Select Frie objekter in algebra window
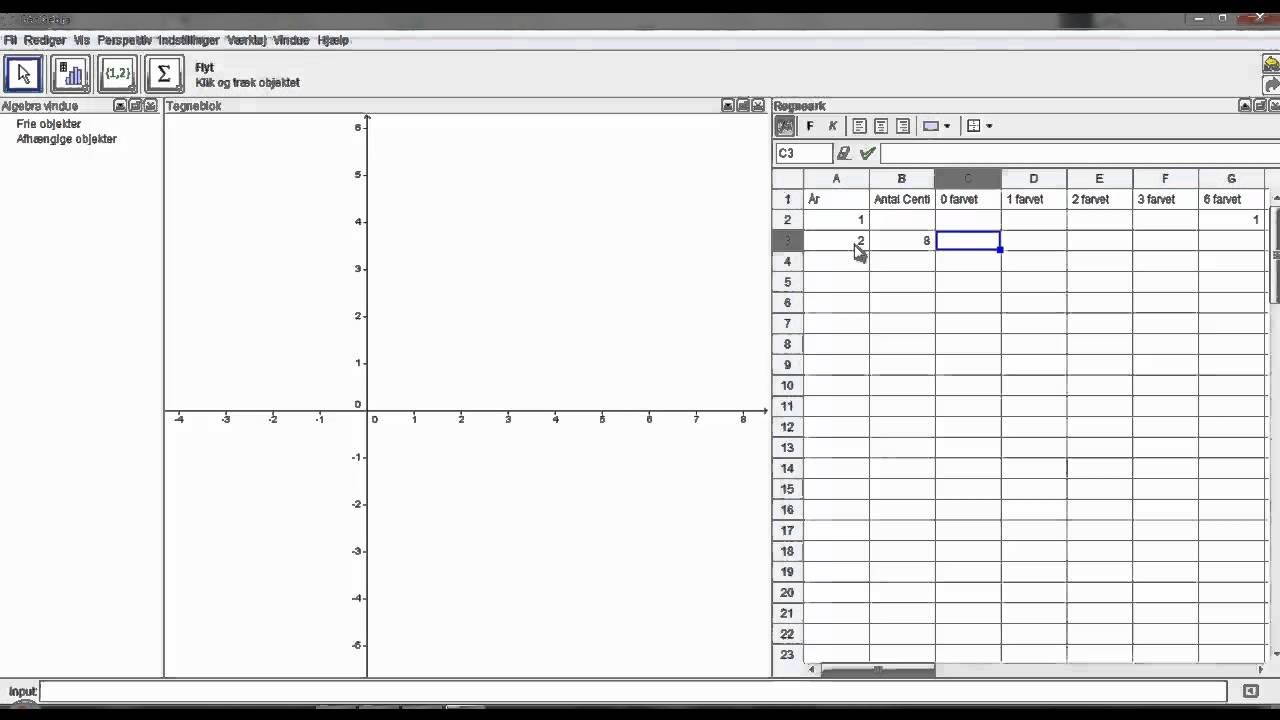The height and width of the screenshot is (720, 1280). pyautogui.click(x=48, y=124)
